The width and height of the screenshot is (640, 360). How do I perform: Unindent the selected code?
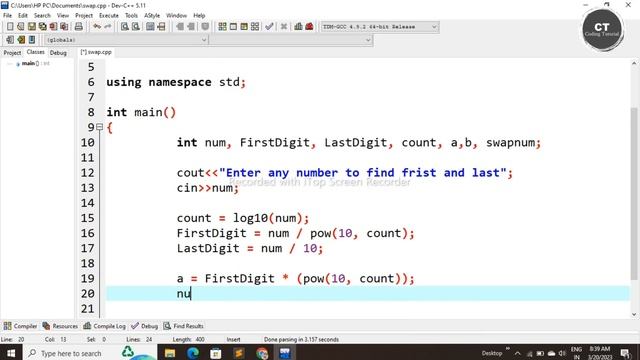point(191,27)
